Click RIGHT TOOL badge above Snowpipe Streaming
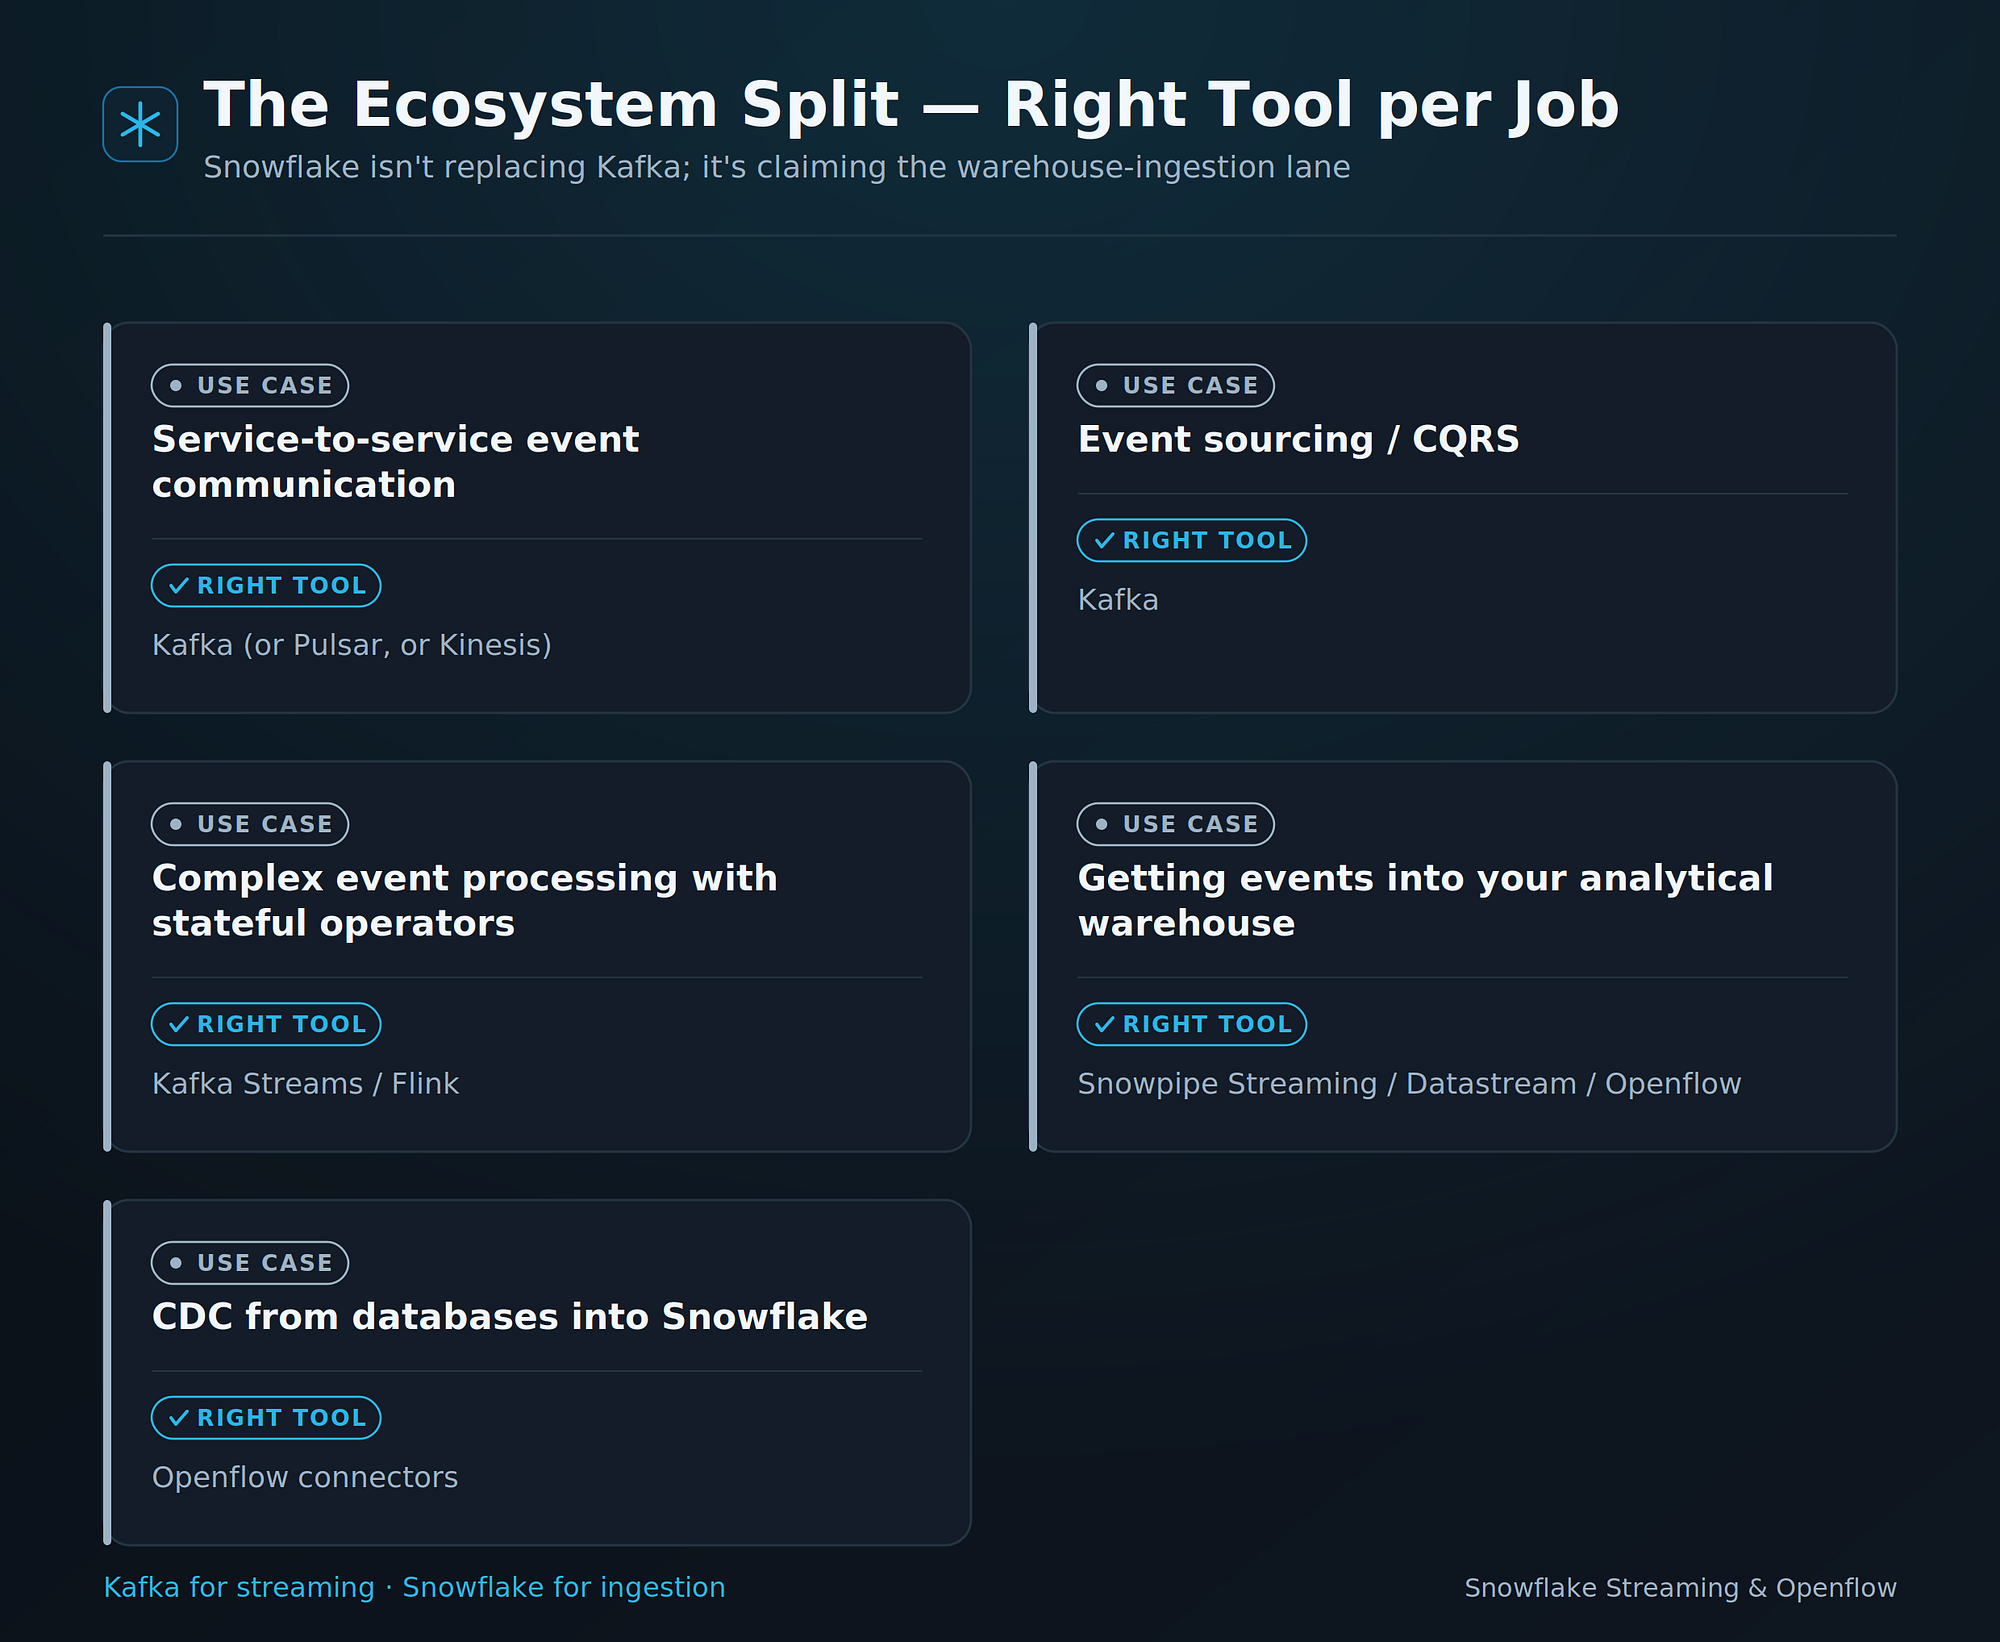The width and height of the screenshot is (2000, 1642). pyautogui.click(x=1192, y=1024)
